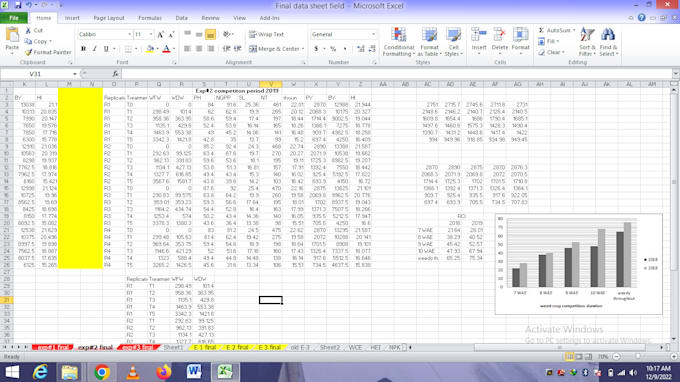Toggle Top Align alignment
Image resolution: width=680 pixels, height=382 pixels.
(187, 34)
